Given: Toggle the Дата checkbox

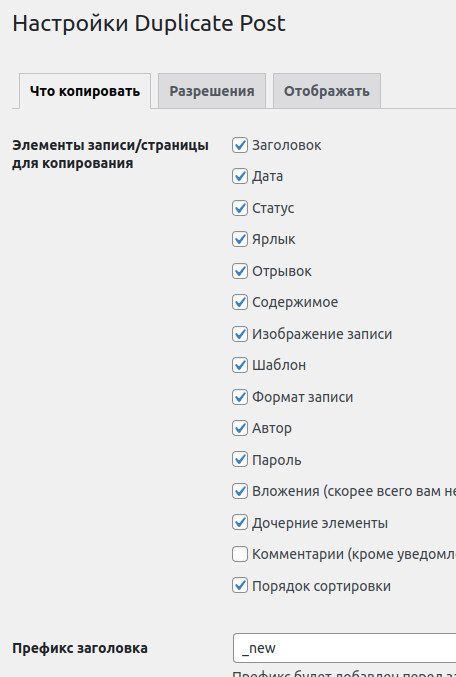Looking at the screenshot, I should click(x=240, y=176).
